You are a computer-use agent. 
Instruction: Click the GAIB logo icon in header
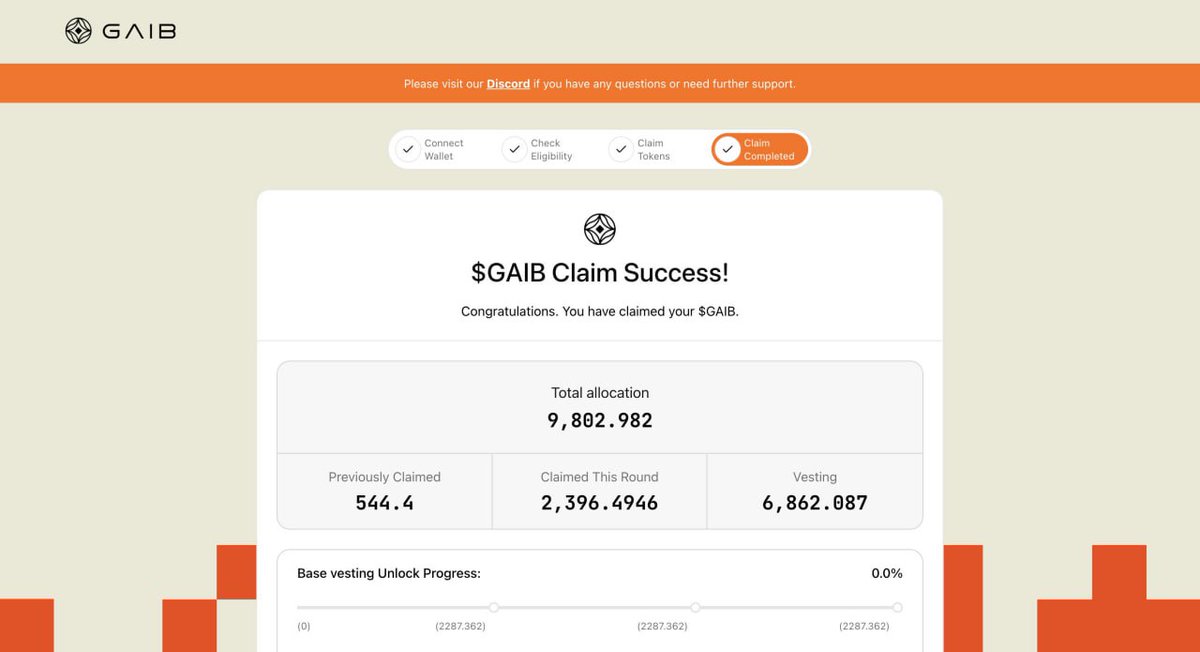click(78, 31)
